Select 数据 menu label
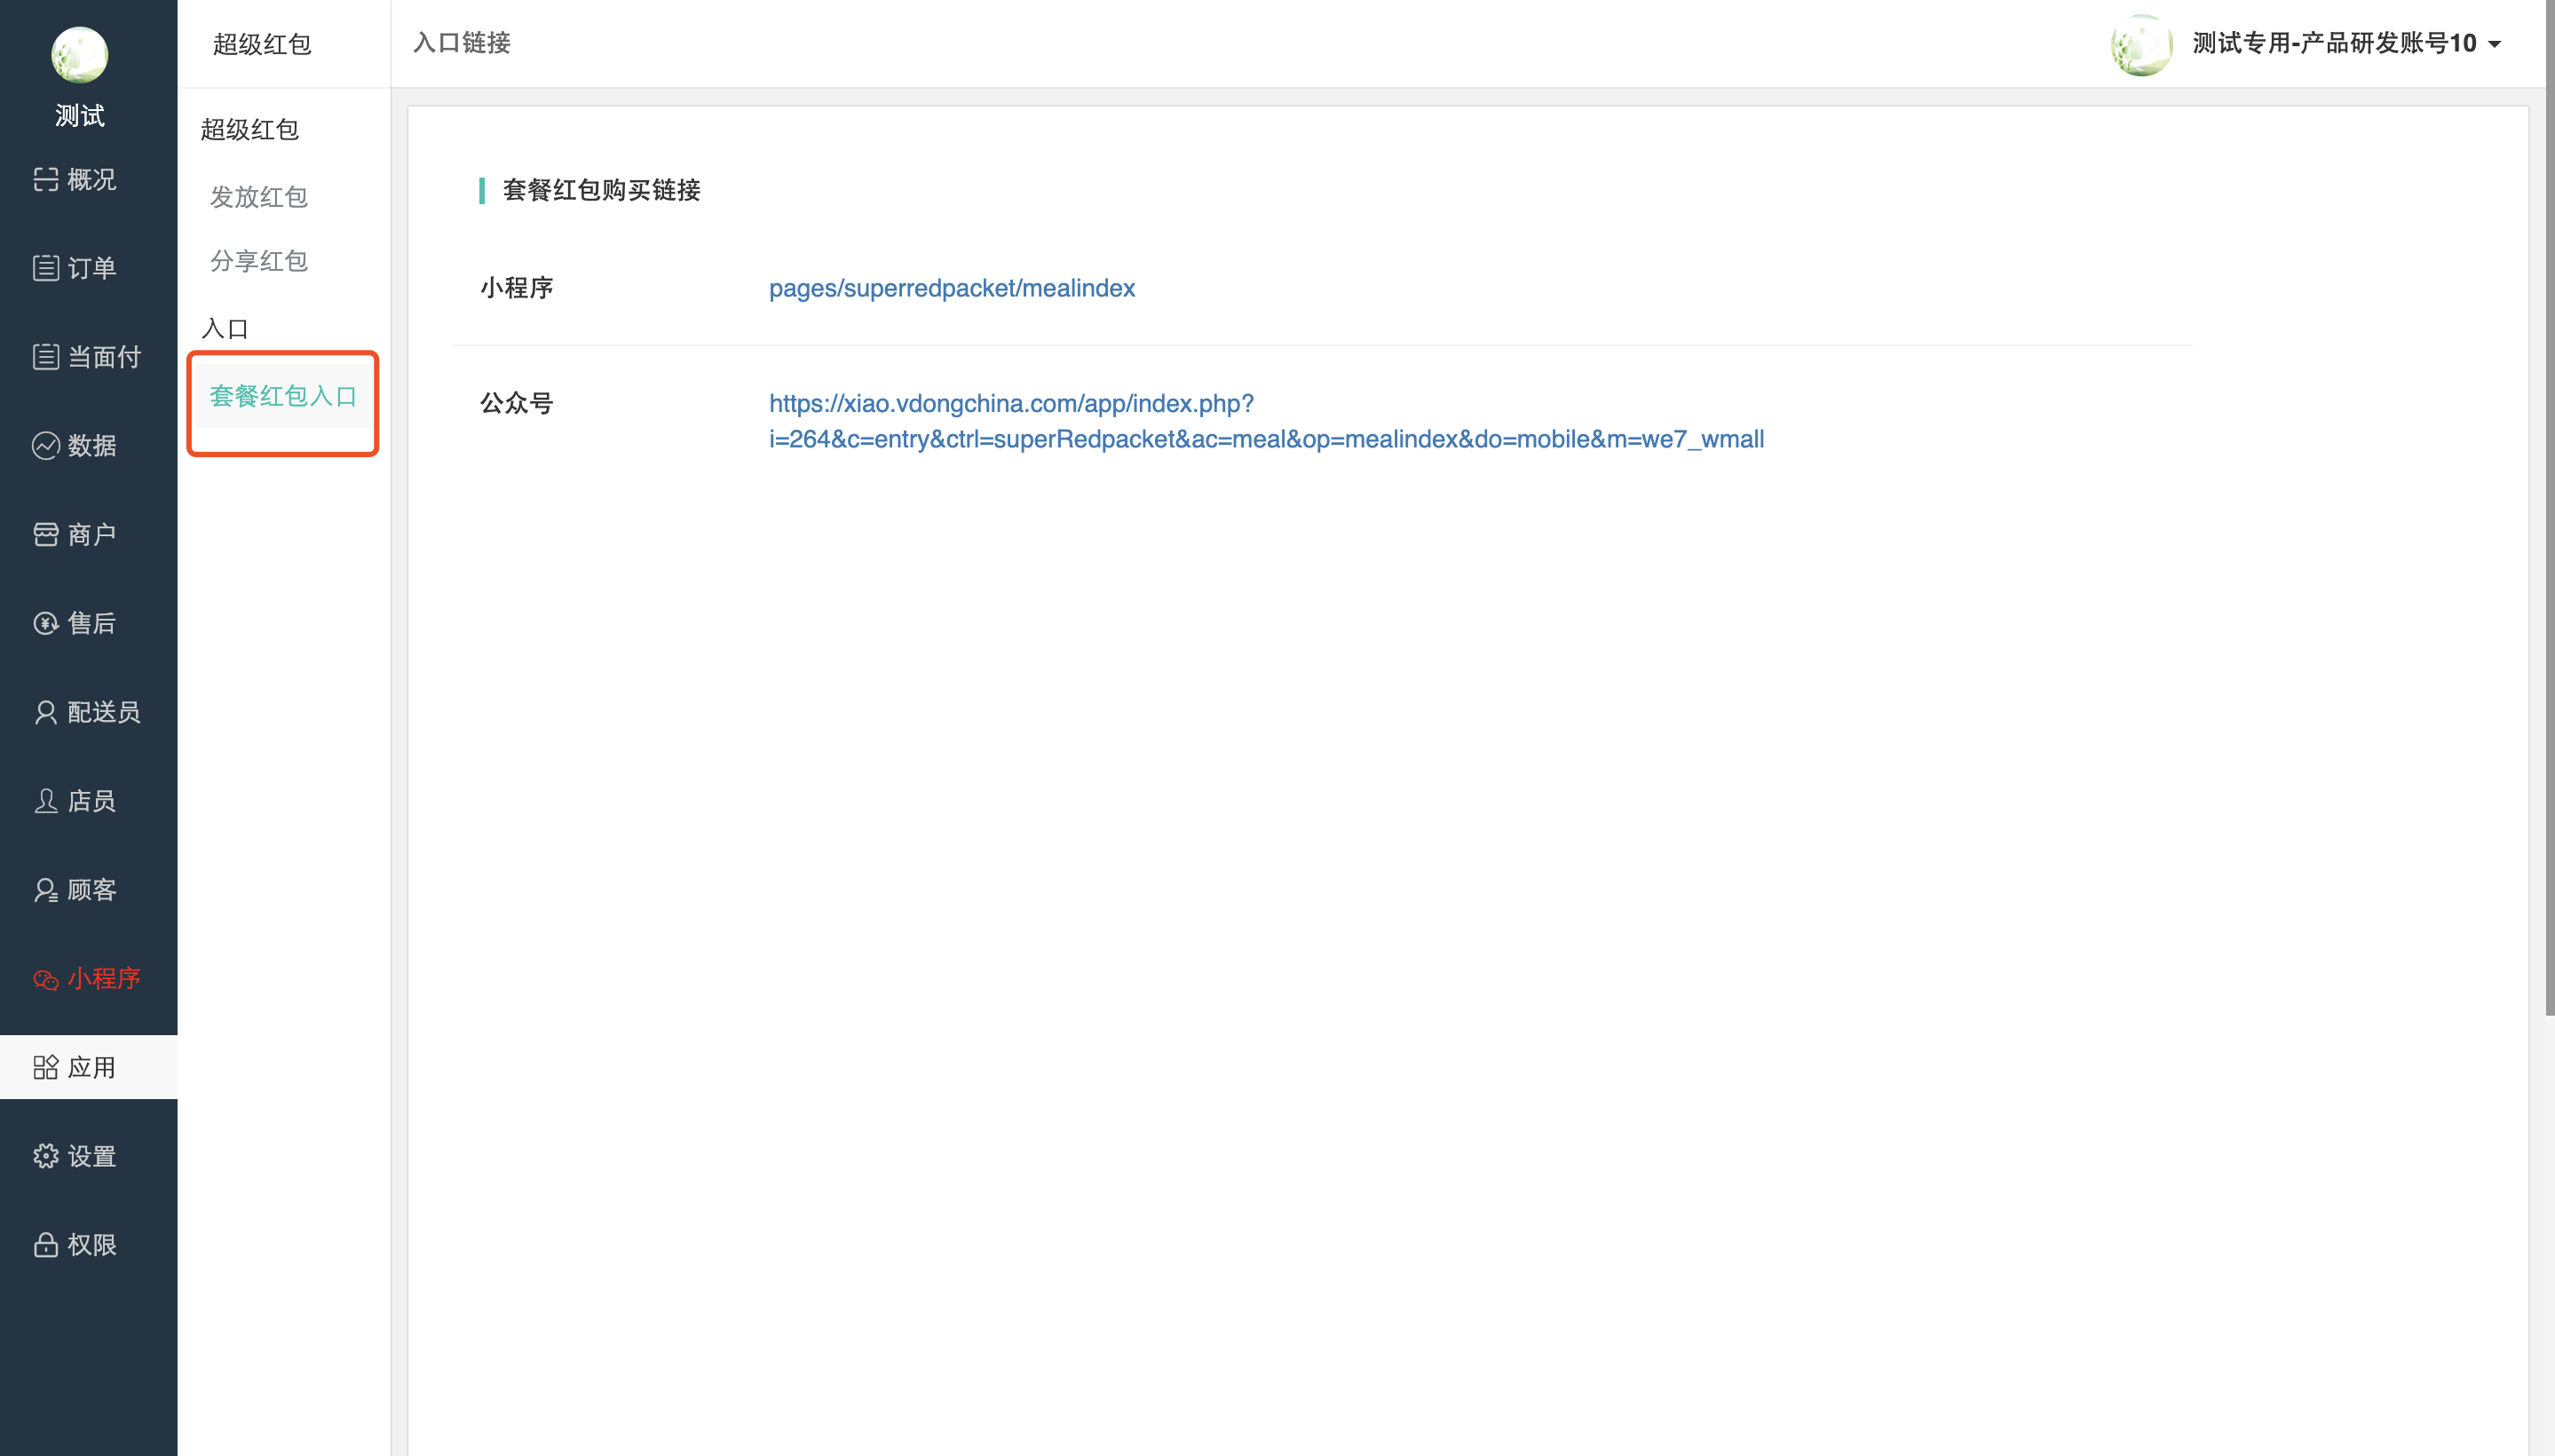Screen dimensions: 2555x1456 [92, 445]
